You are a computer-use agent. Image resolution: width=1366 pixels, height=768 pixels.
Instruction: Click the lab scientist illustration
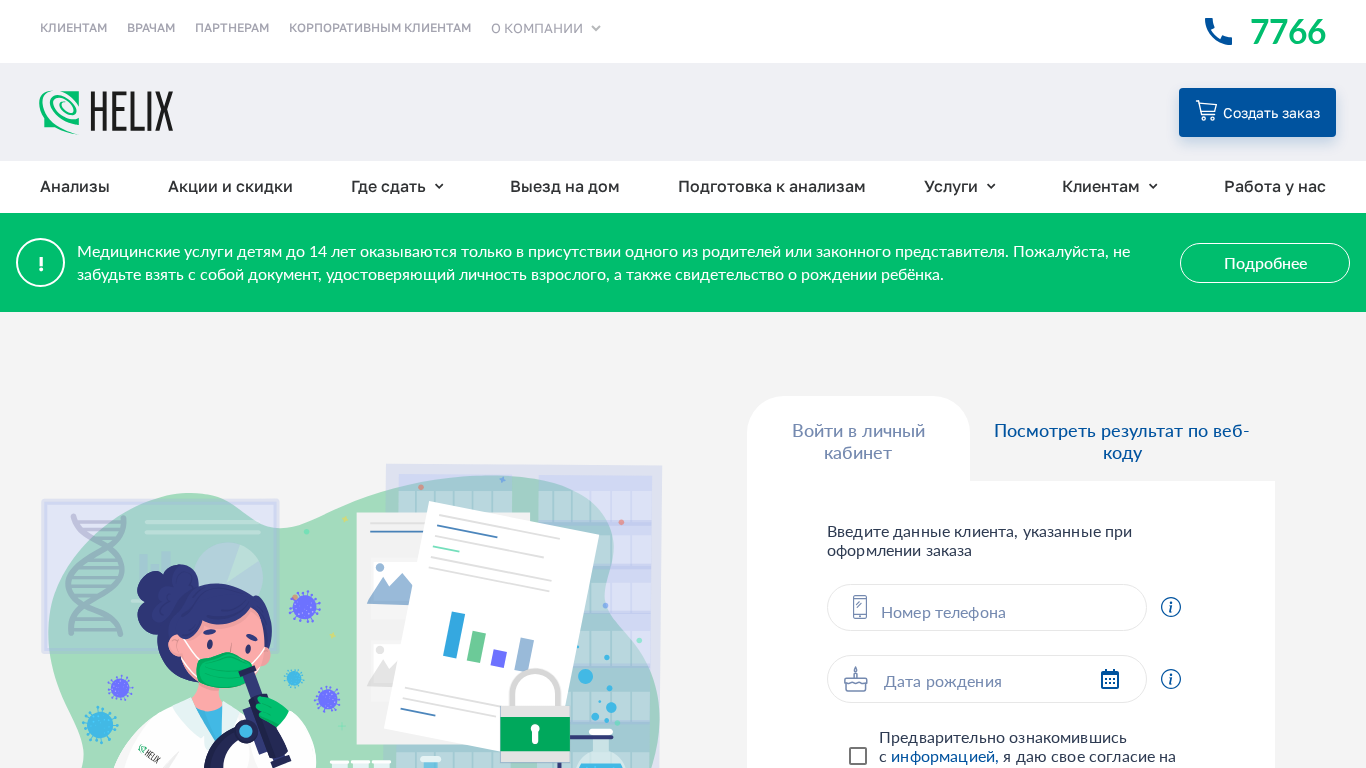click(x=352, y=615)
